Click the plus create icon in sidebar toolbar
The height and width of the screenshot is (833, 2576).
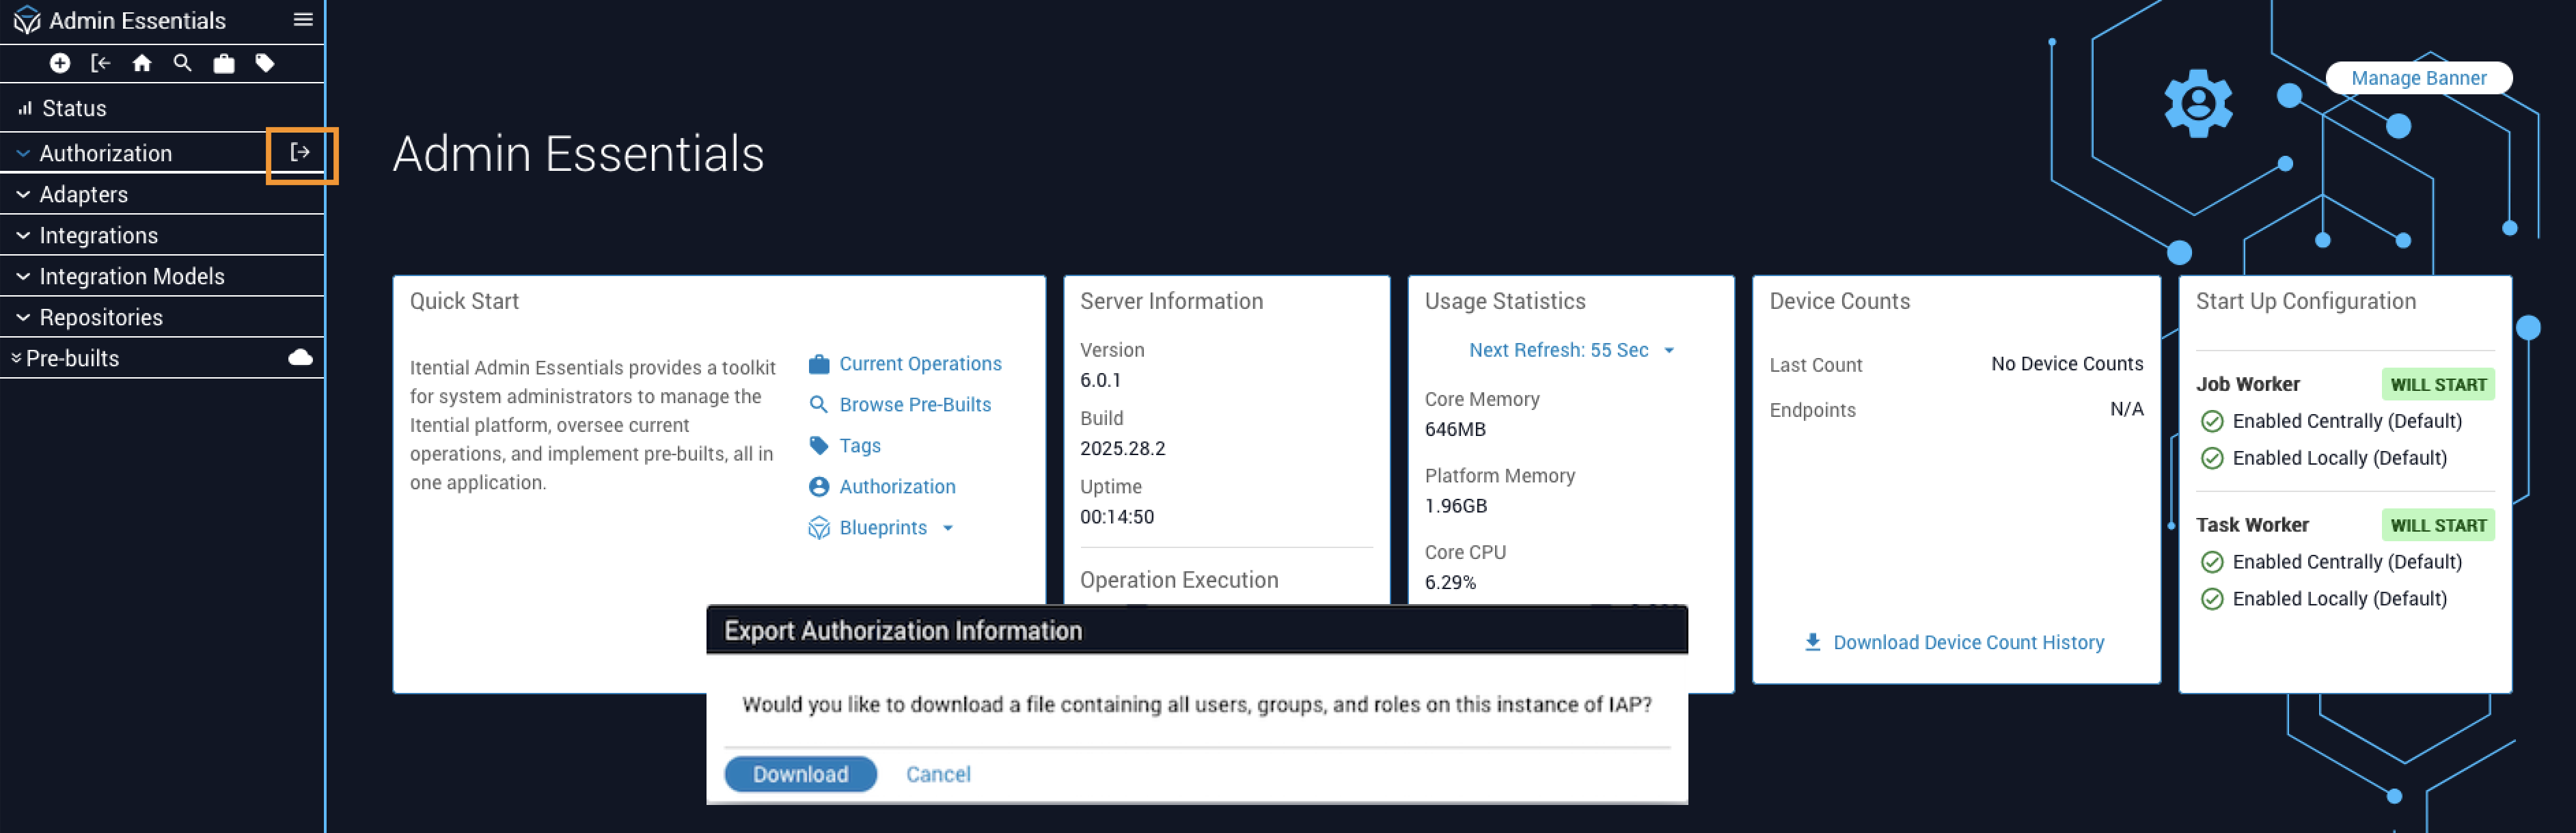(x=60, y=63)
